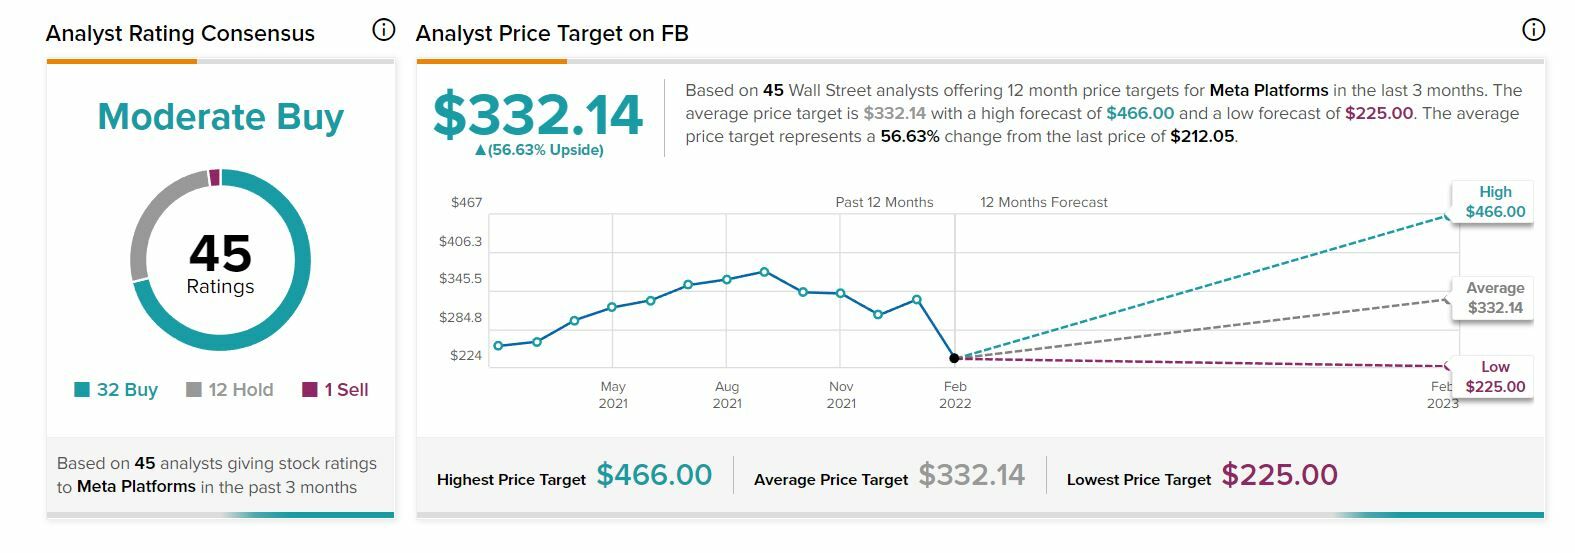Viewport: 1575px width, 553px height.
Task: Click the 45 Ratings donut center
Action: tap(221, 264)
